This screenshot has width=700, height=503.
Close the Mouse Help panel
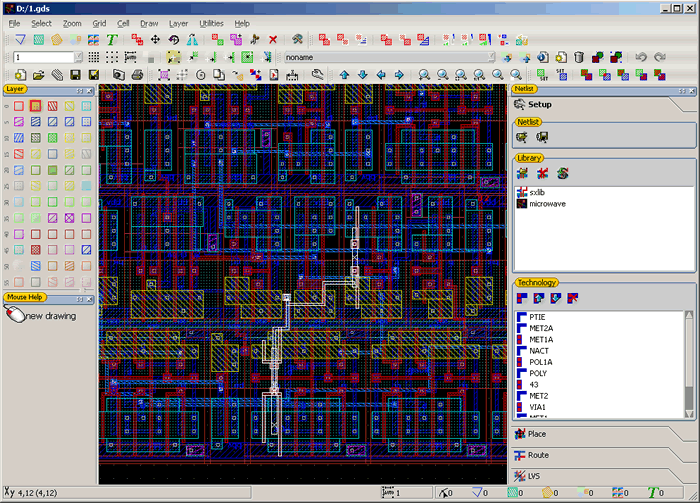(89, 299)
